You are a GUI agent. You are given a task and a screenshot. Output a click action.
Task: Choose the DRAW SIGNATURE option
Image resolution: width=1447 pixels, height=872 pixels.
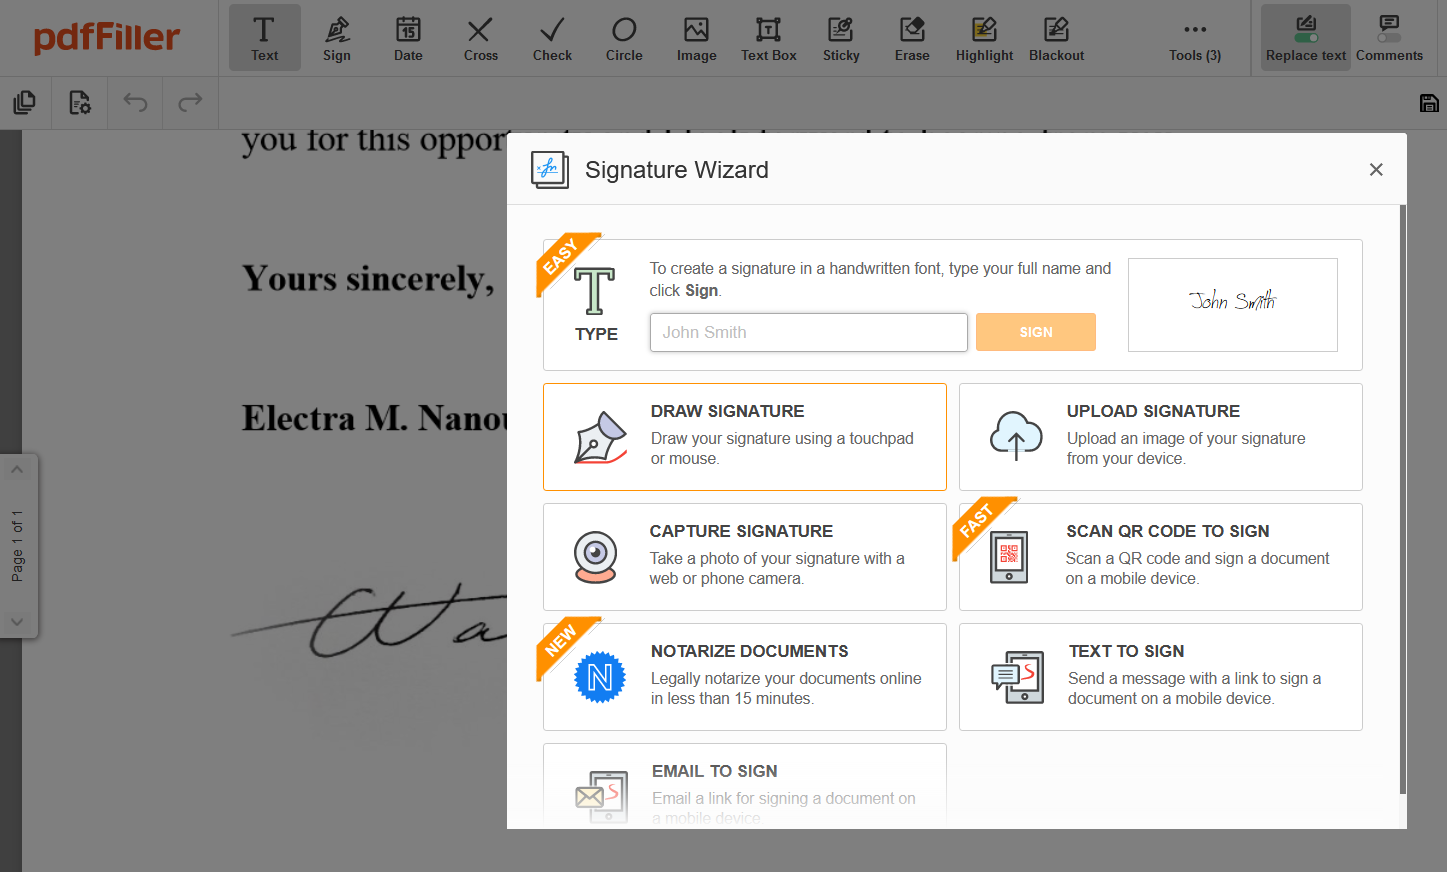click(744, 437)
